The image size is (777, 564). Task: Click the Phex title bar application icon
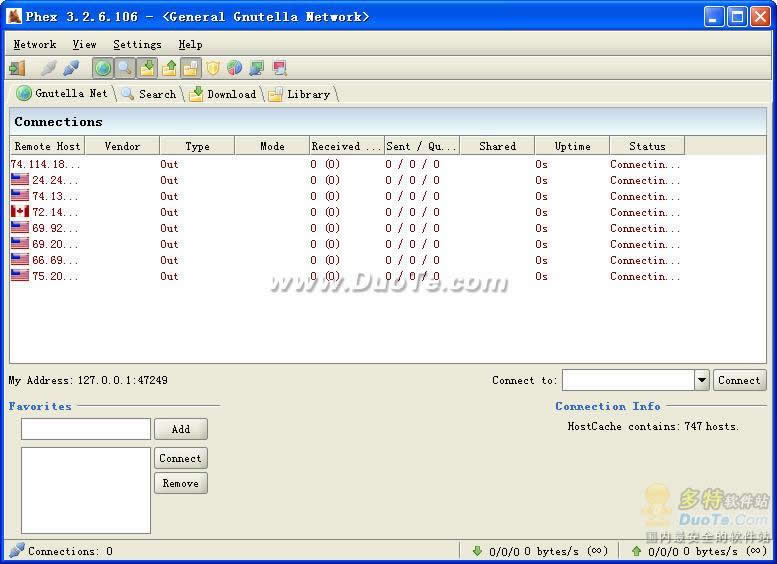14,16
